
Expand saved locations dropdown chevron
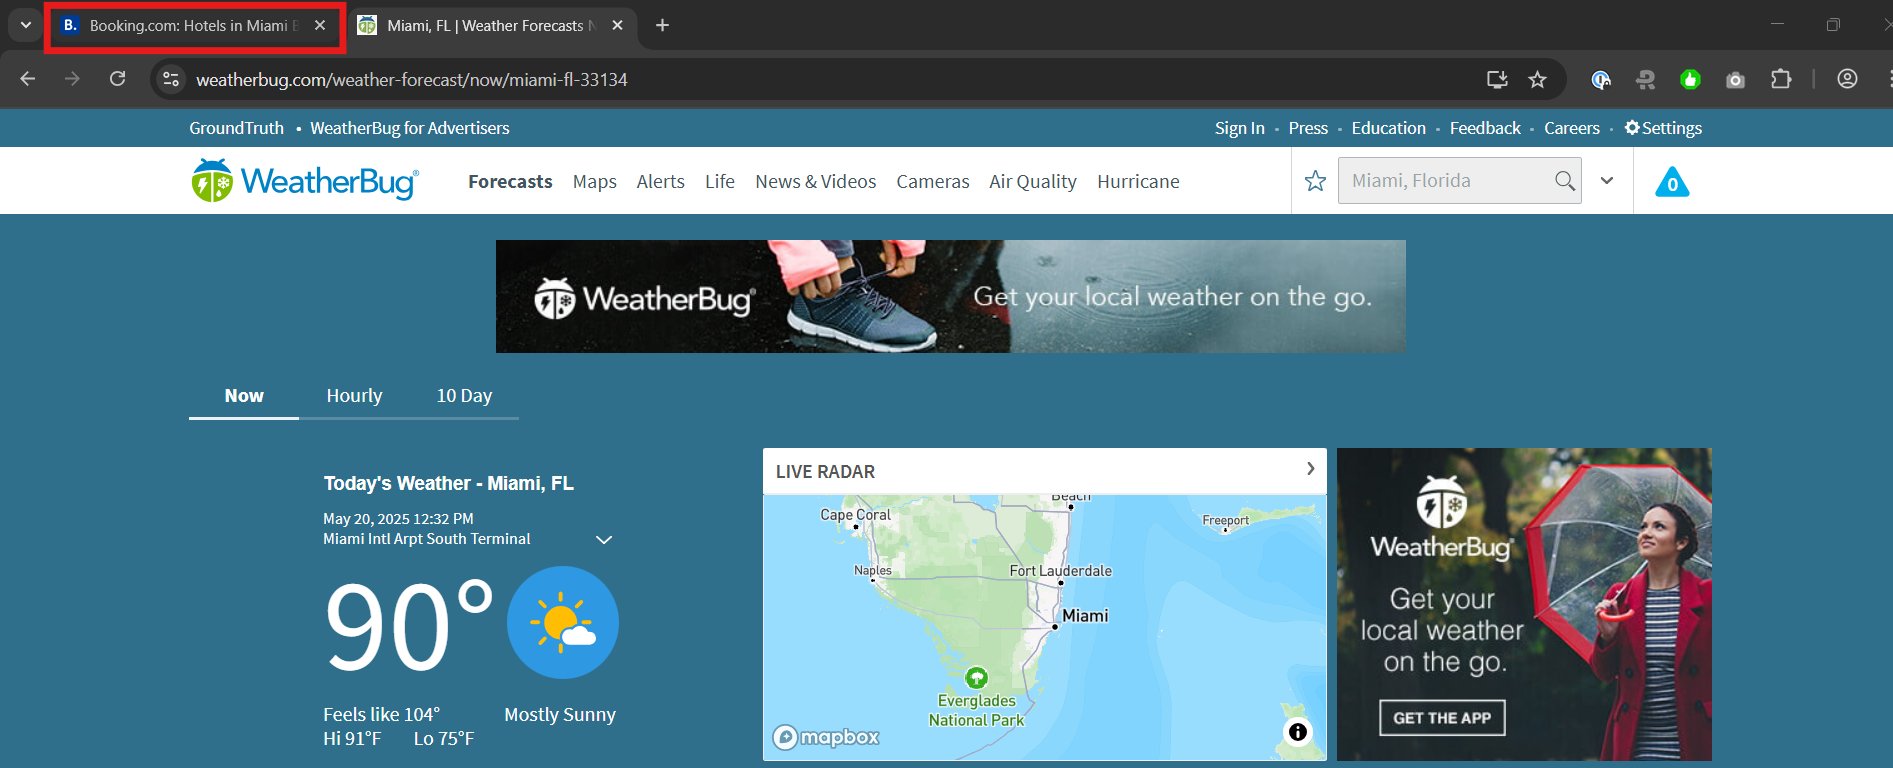tap(1607, 181)
